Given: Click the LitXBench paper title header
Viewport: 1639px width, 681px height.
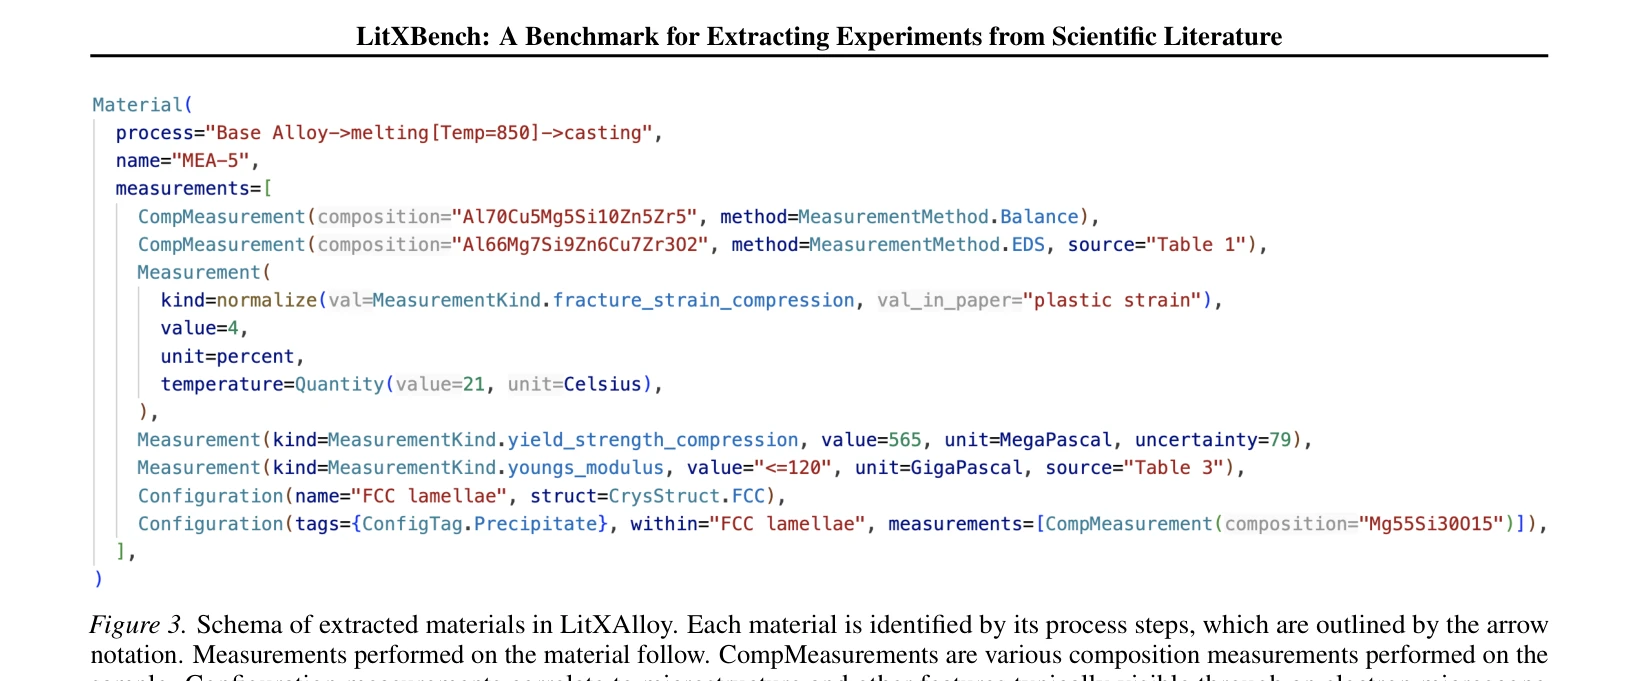Looking at the screenshot, I should point(819,36).
